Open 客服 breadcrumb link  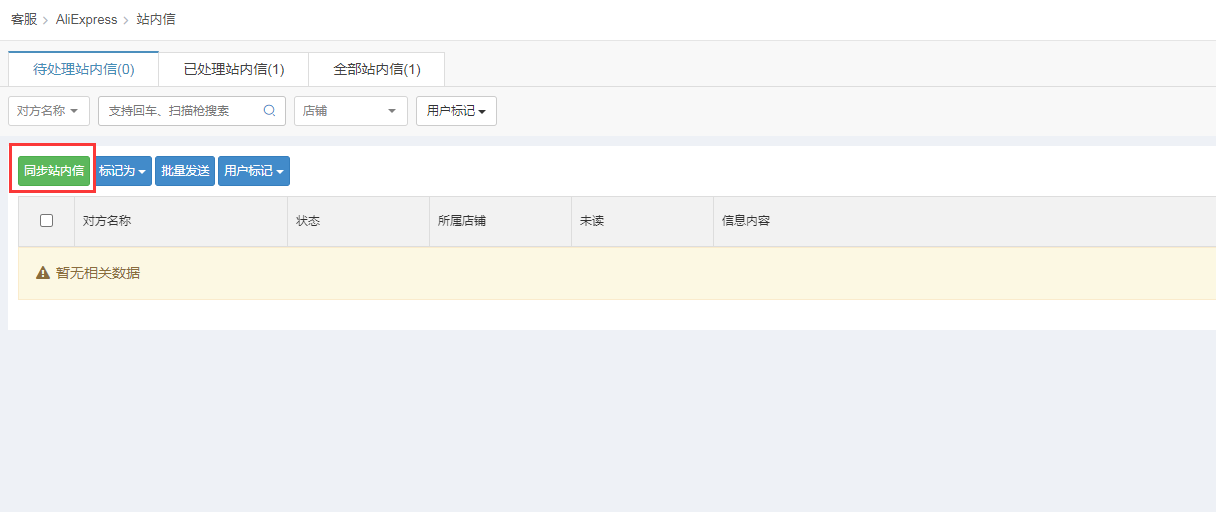tap(24, 19)
